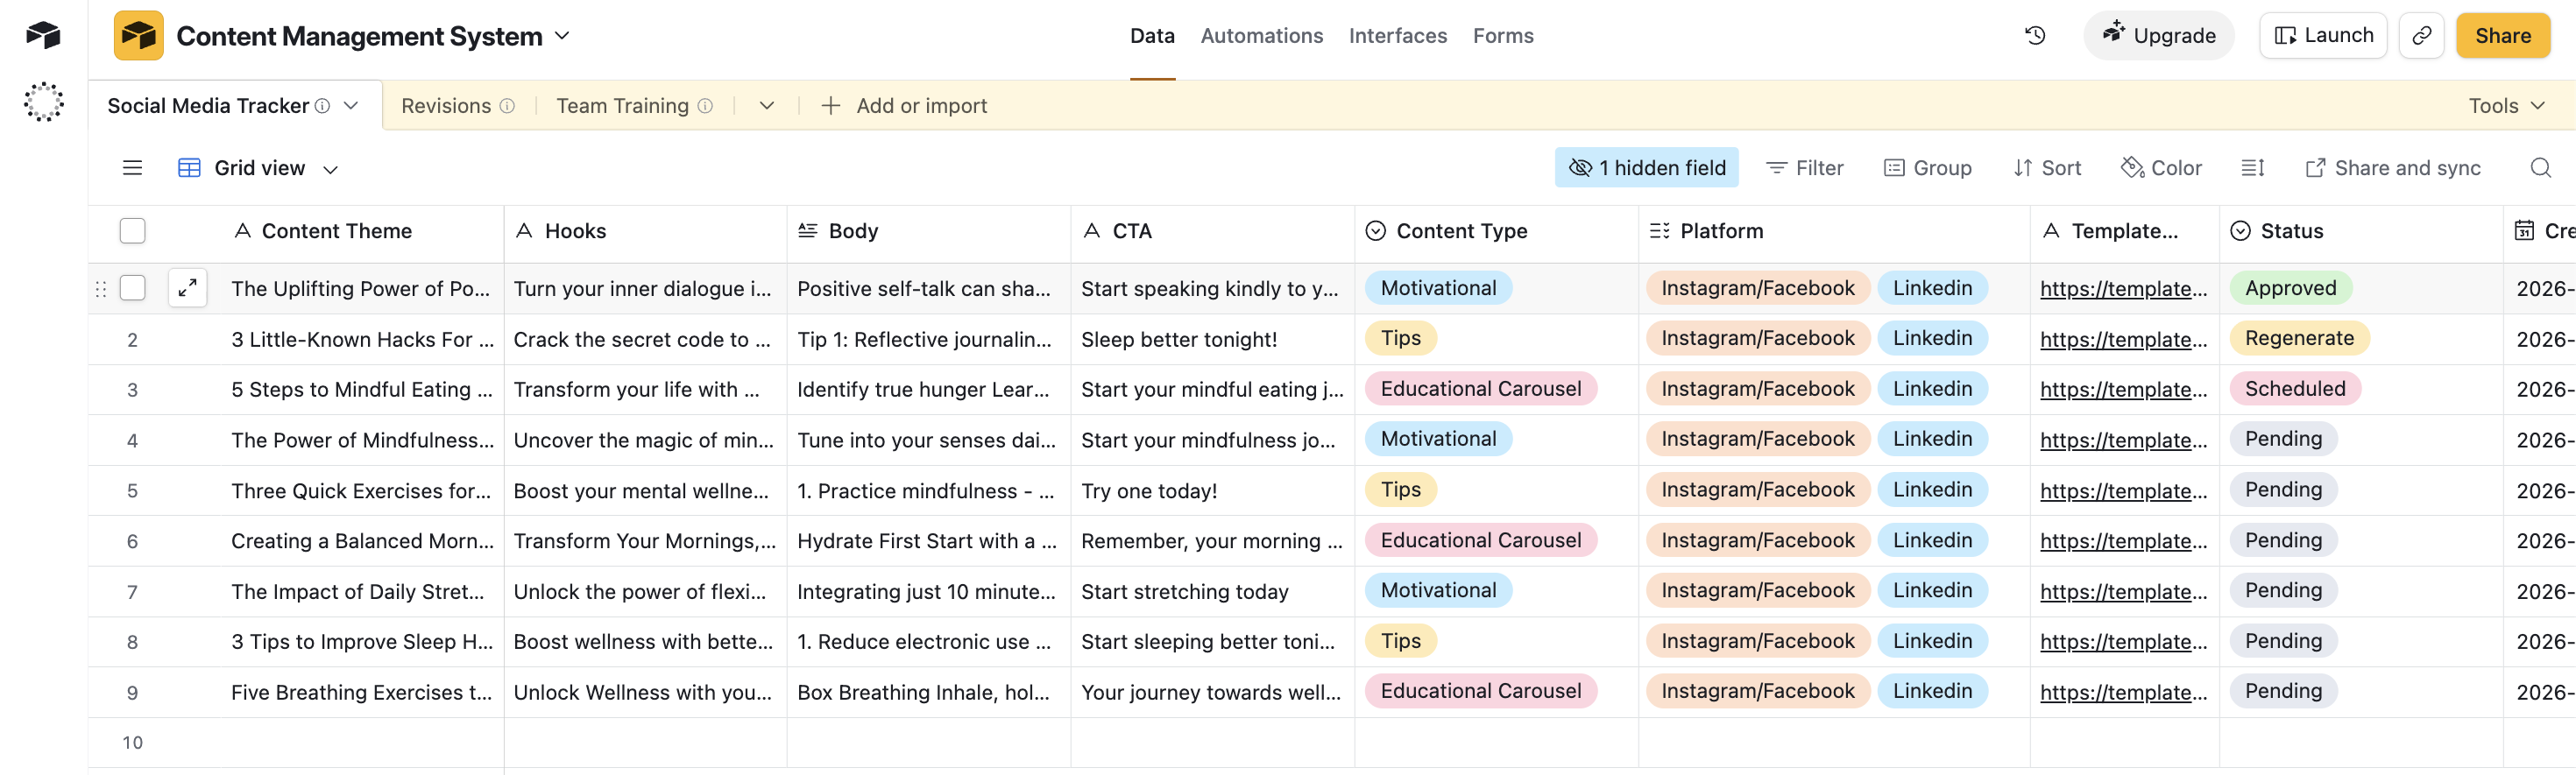Open the Sort options
The image size is (2576, 775).
(2046, 168)
